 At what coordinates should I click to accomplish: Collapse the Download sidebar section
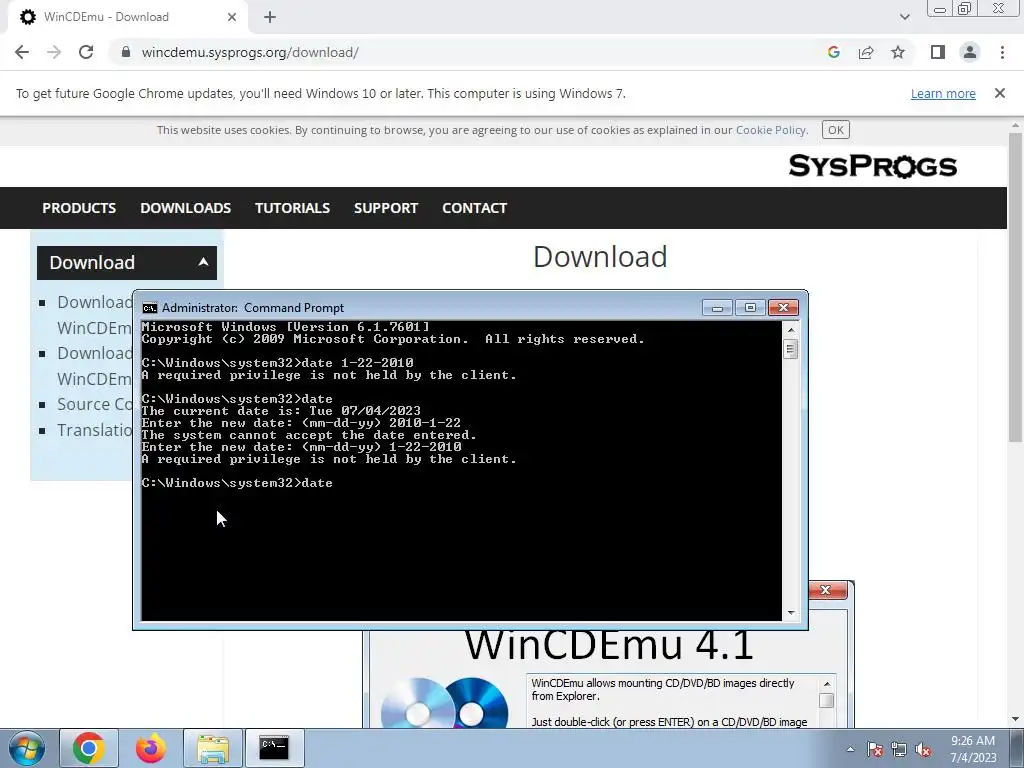pos(127,263)
